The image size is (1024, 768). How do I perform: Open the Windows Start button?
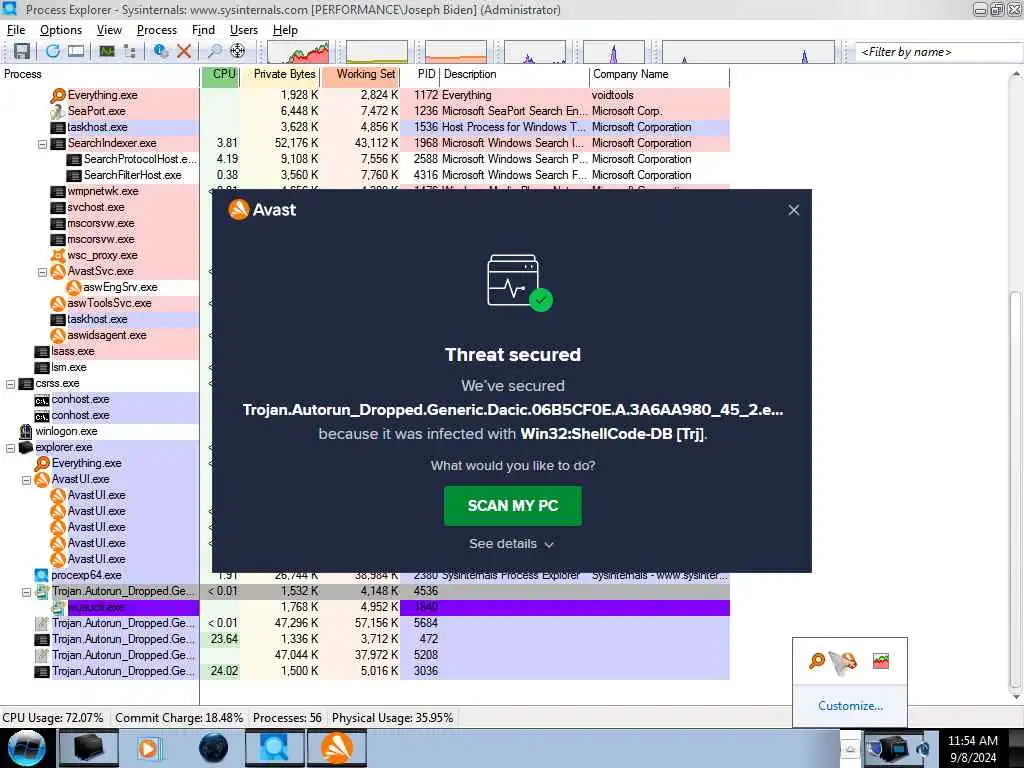click(27, 748)
